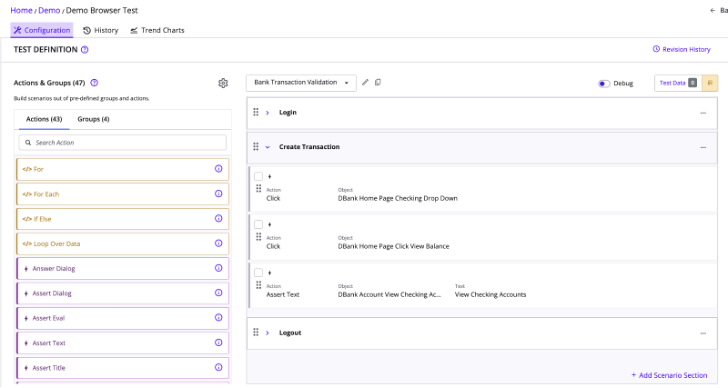Viewport: 728px width, 388px height.
Task: Select the Assert Eval action item
Action: click(123, 318)
